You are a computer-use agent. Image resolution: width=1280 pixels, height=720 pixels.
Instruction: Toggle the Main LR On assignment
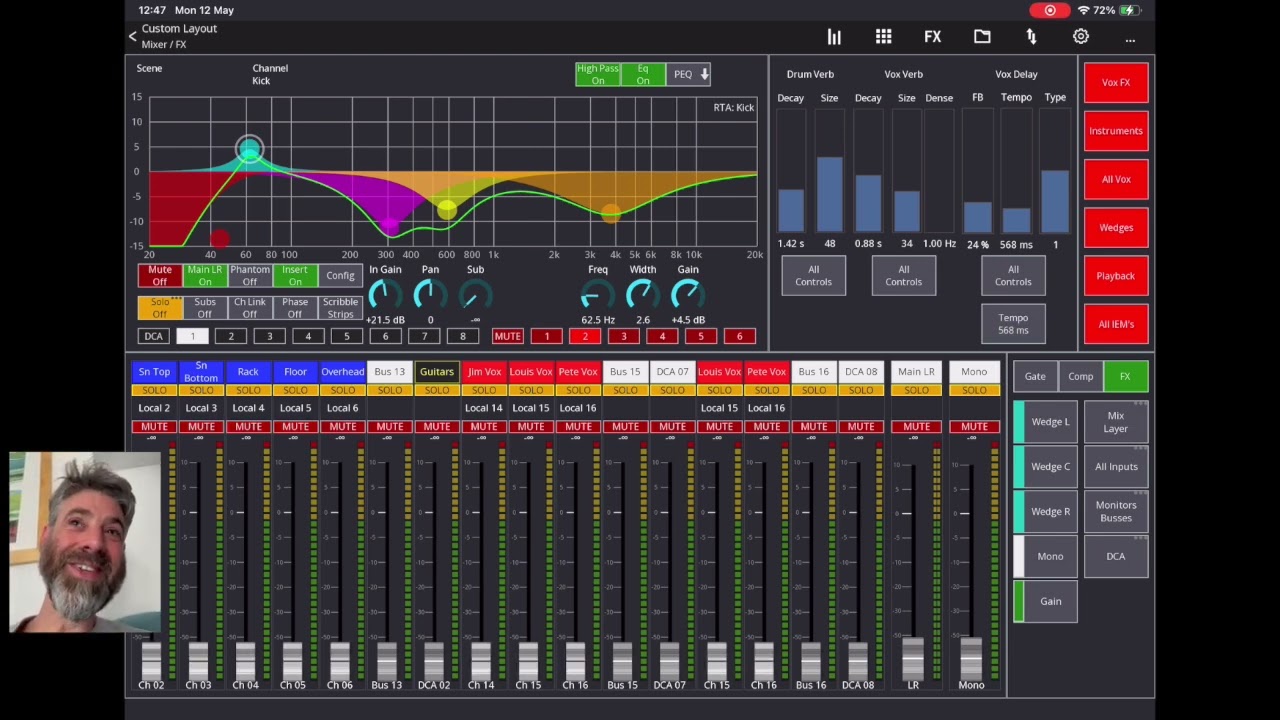coord(205,276)
